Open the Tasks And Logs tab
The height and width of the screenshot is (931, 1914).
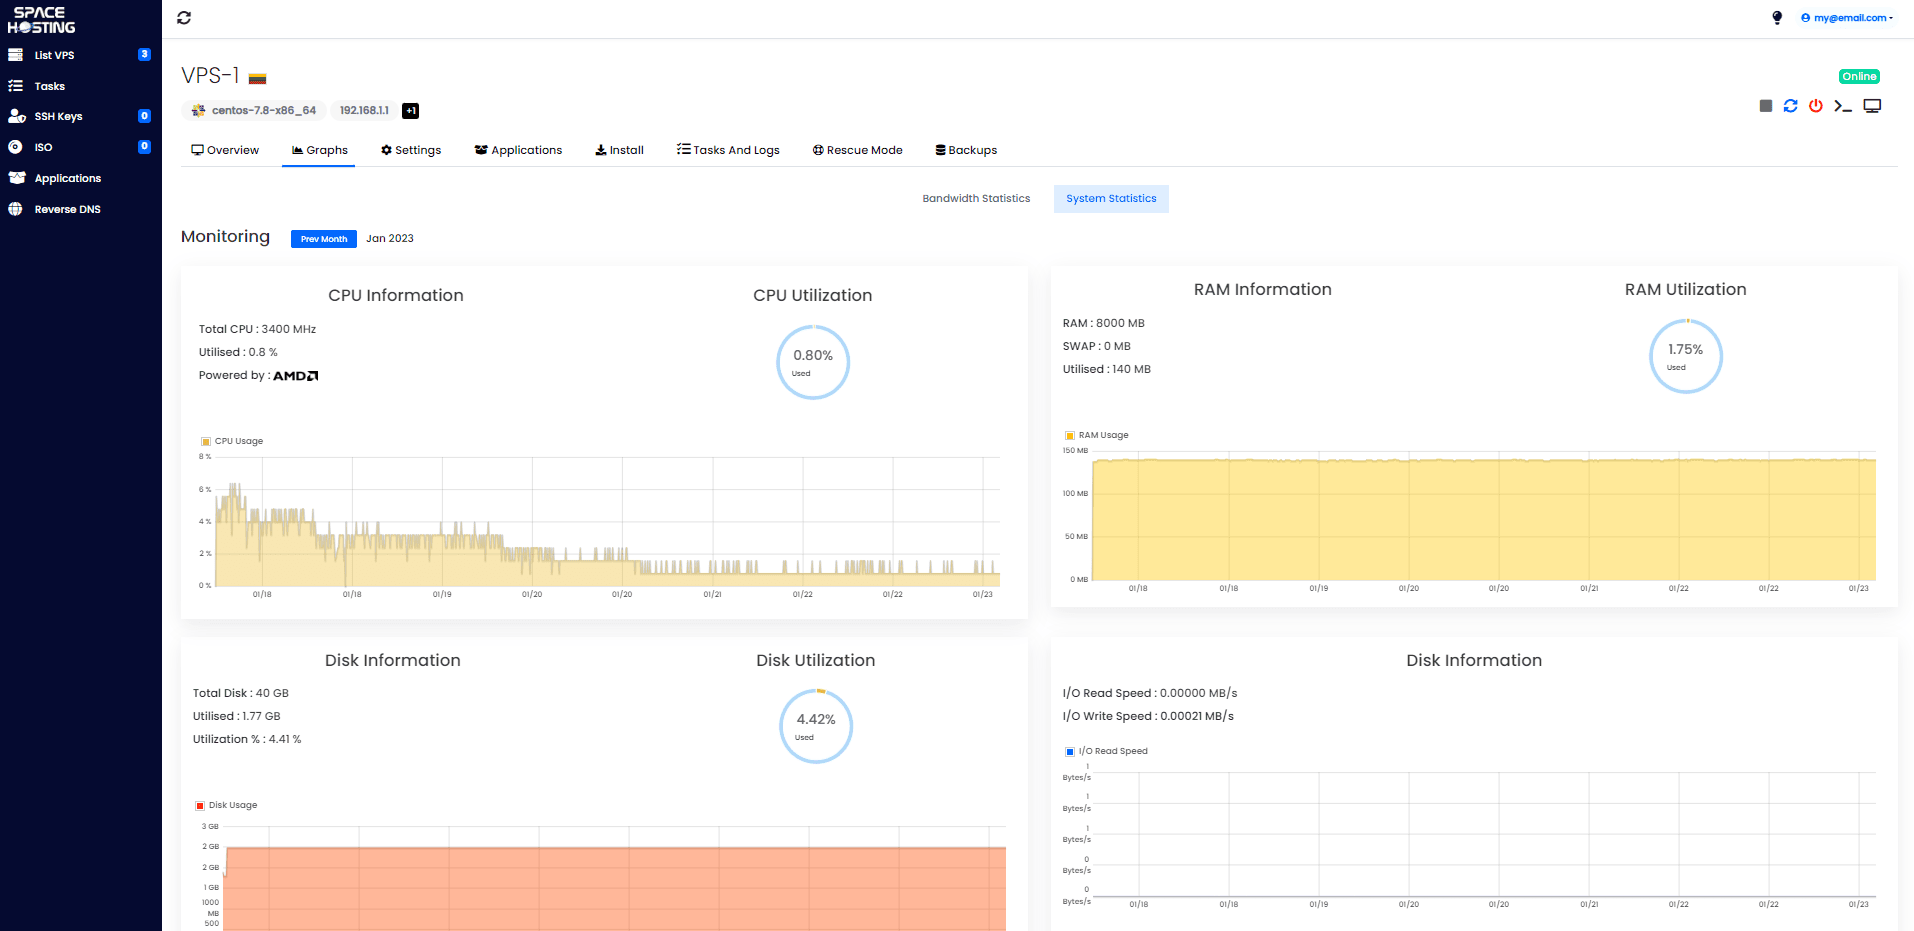(x=728, y=150)
